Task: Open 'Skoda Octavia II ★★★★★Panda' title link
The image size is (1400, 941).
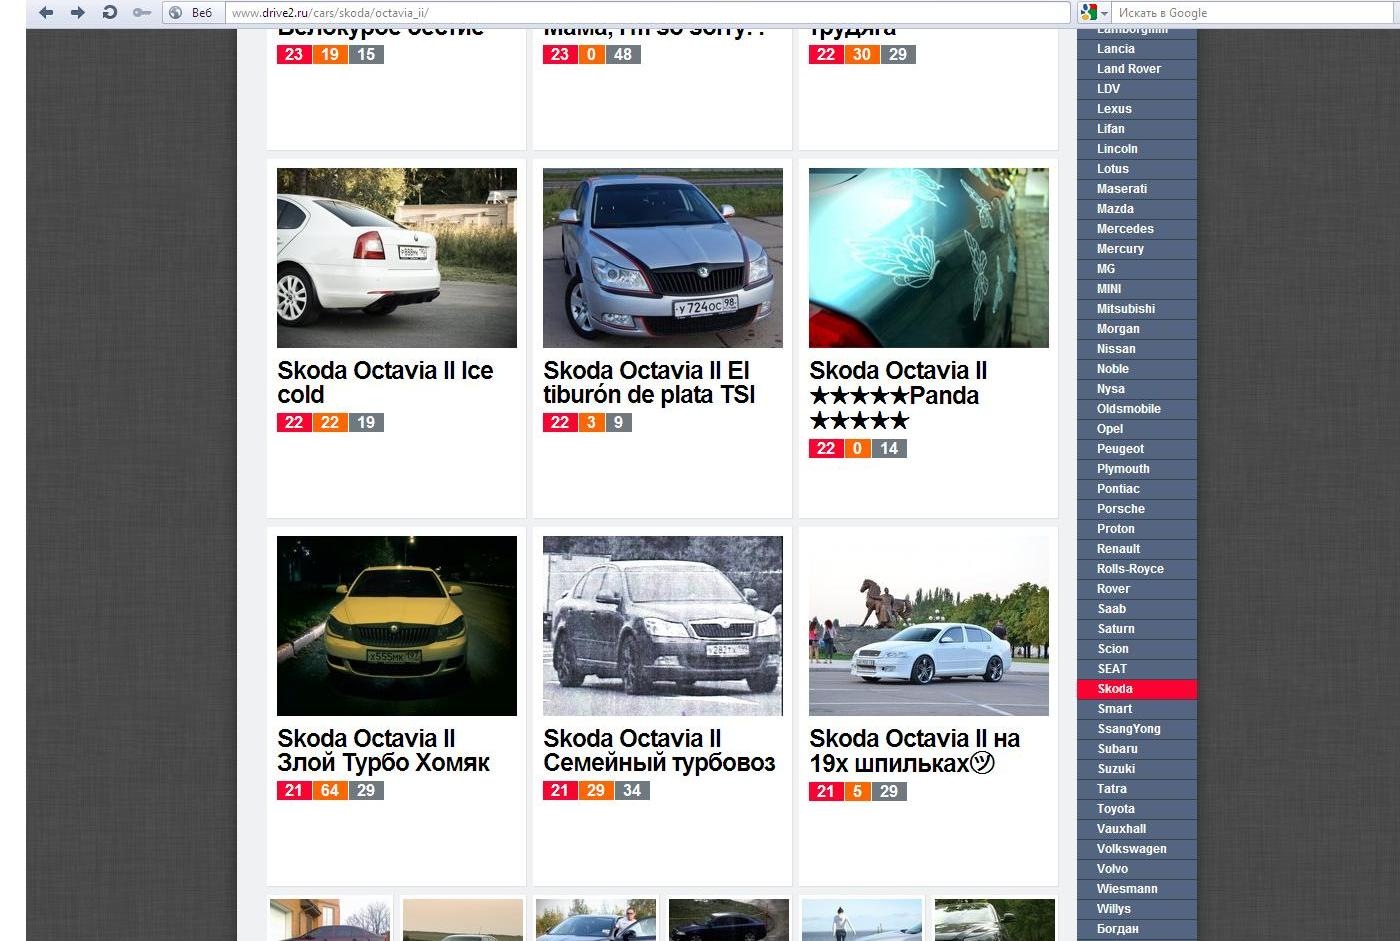Action: click(x=898, y=396)
